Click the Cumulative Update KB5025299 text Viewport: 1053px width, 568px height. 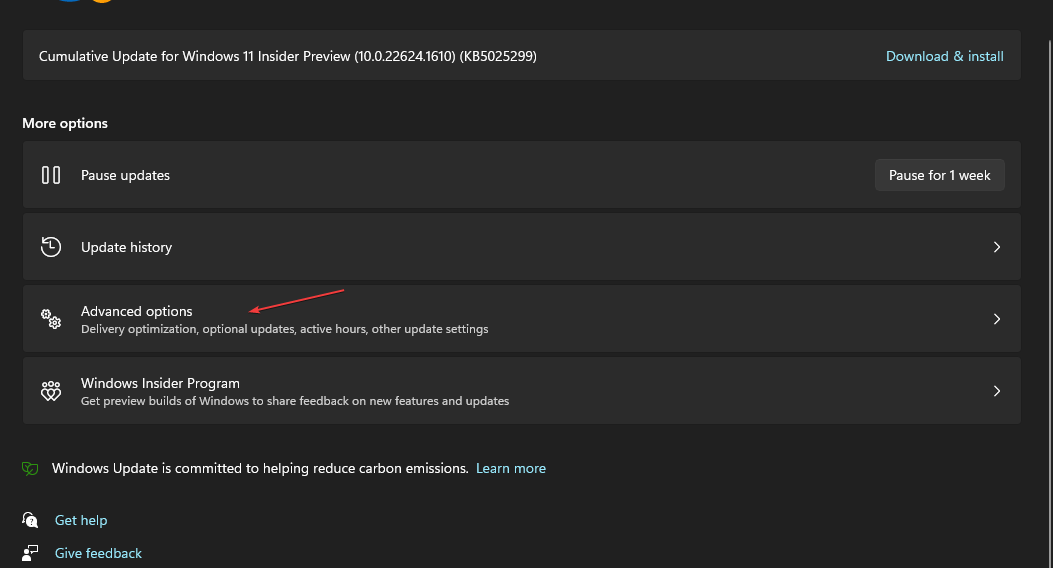click(287, 56)
